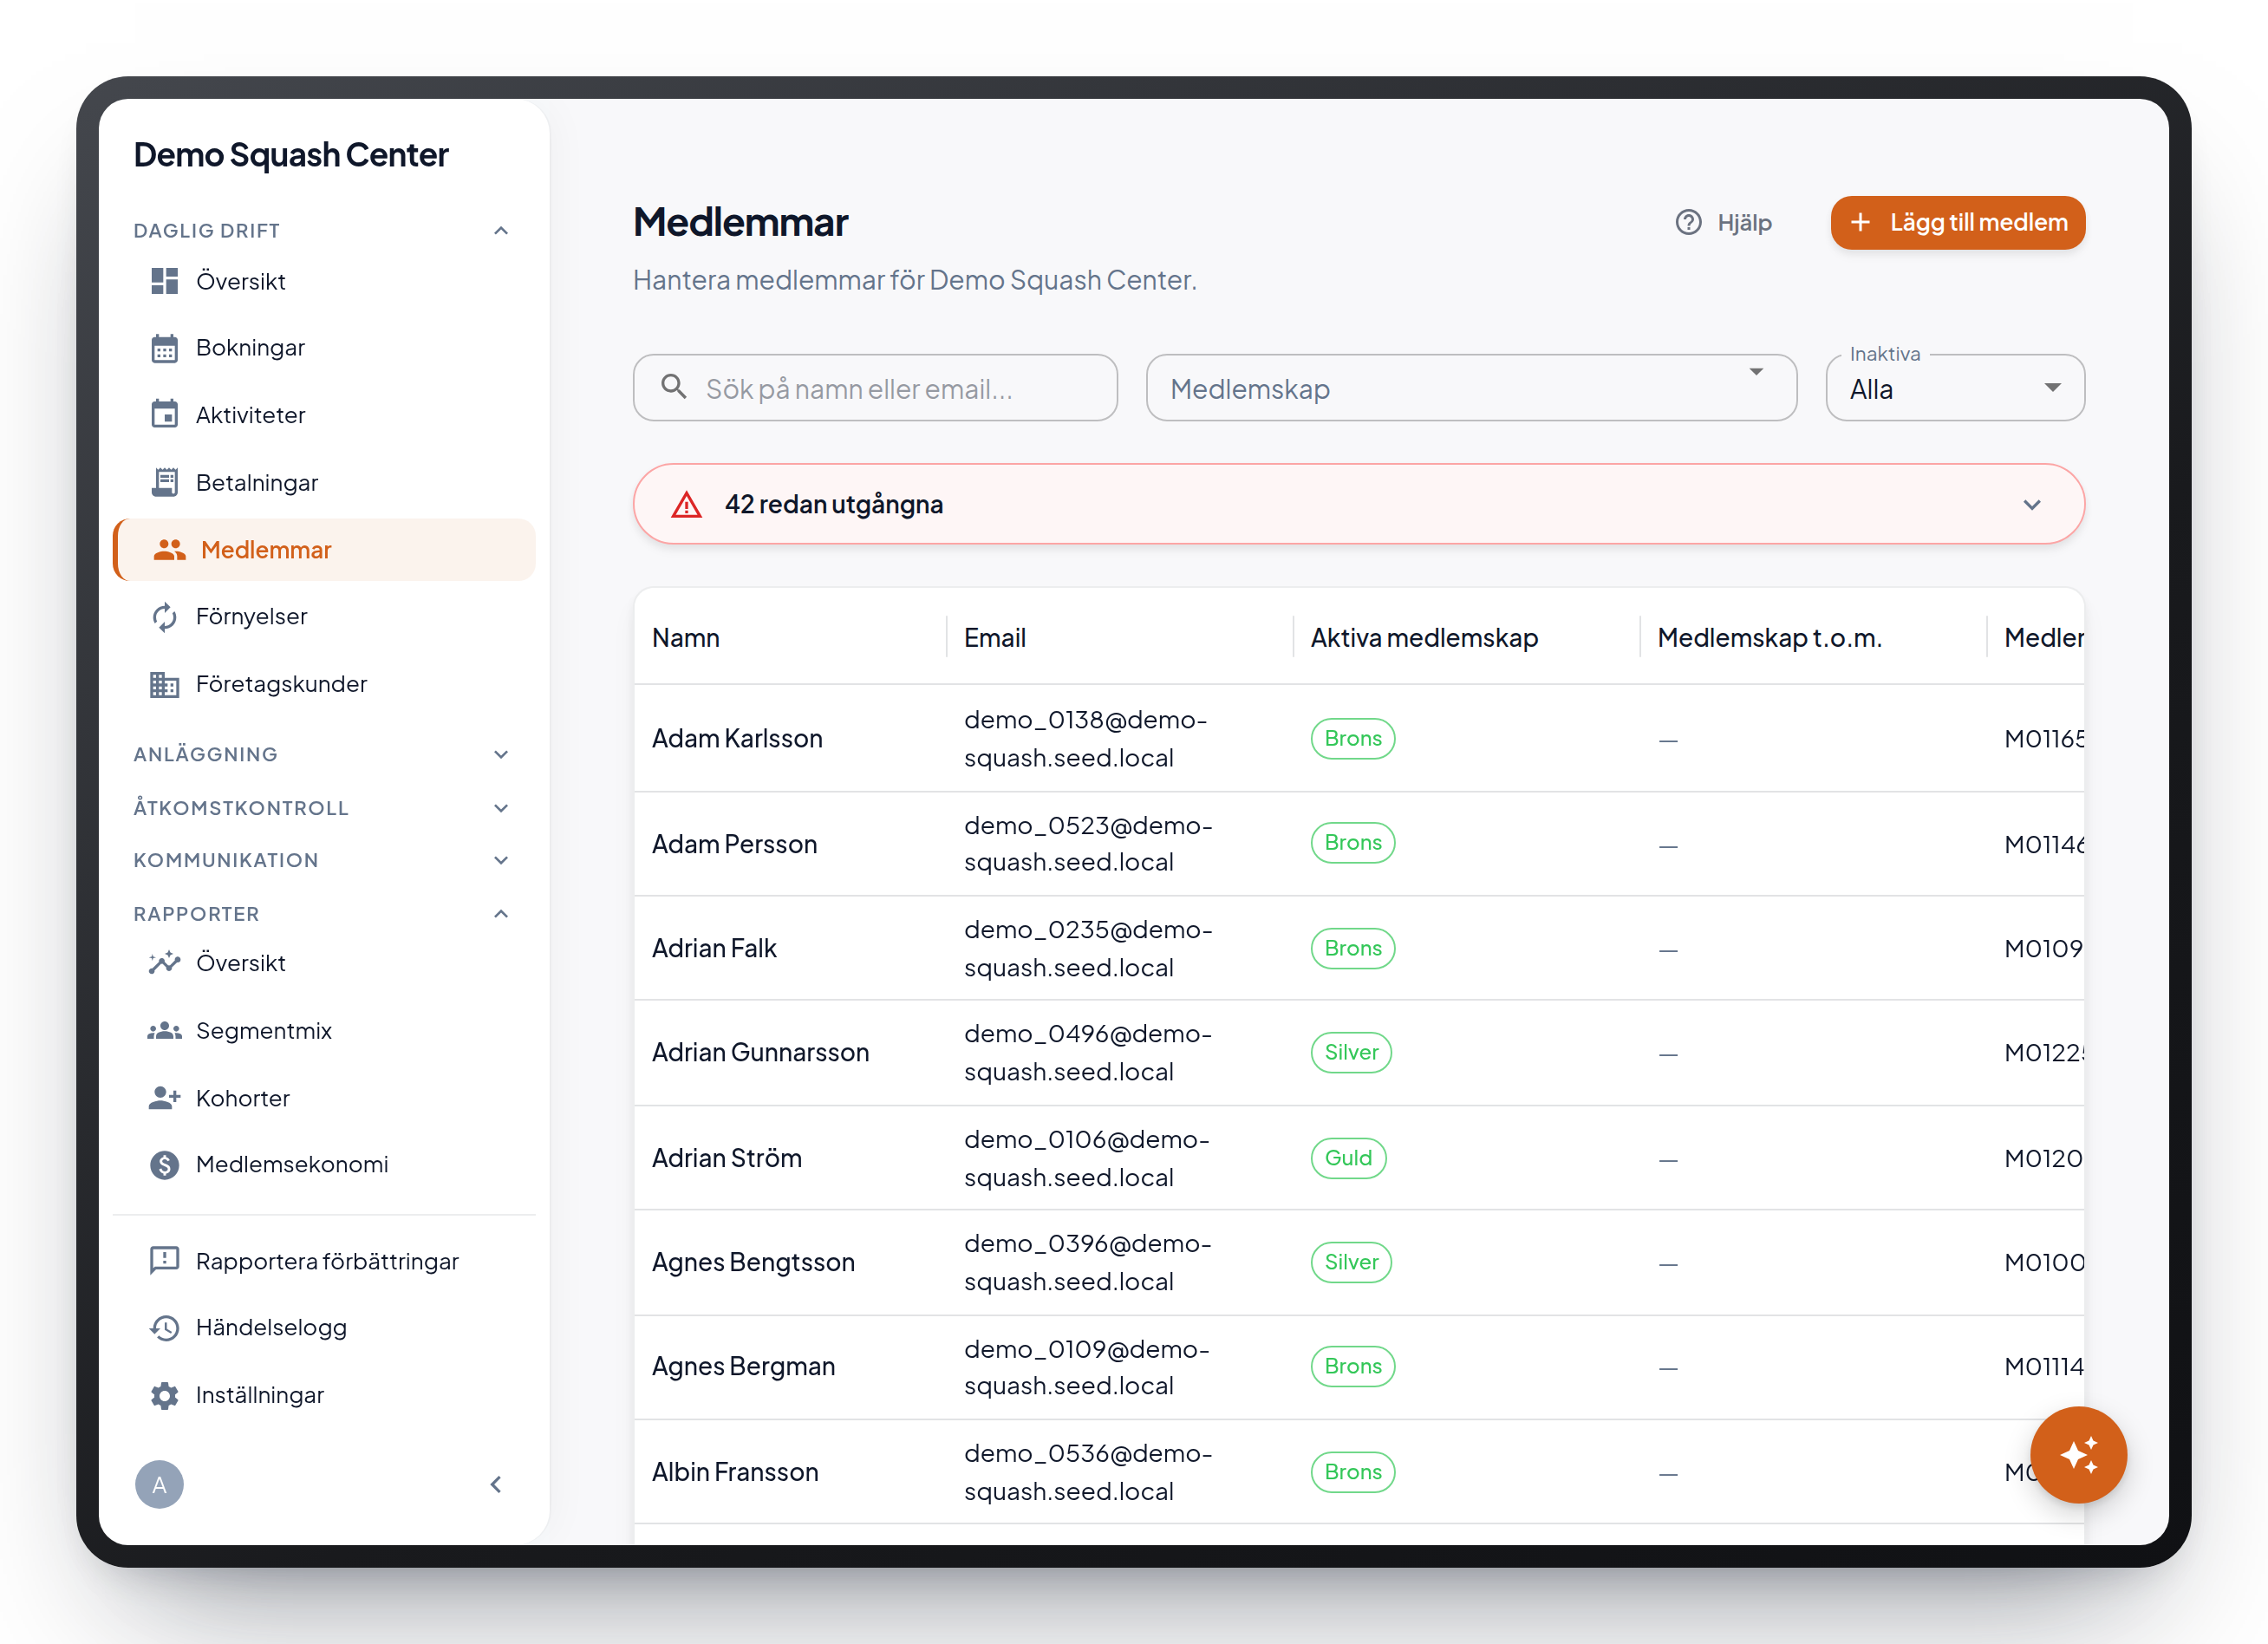The width and height of the screenshot is (2268, 1644).
Task: Open the AI sparkle assistant button
Action: pyautogui.click(x=2078, y=1454)
